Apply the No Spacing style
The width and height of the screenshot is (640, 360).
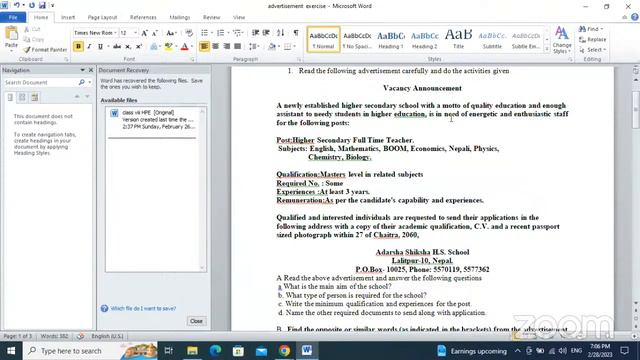coord(357,40)
